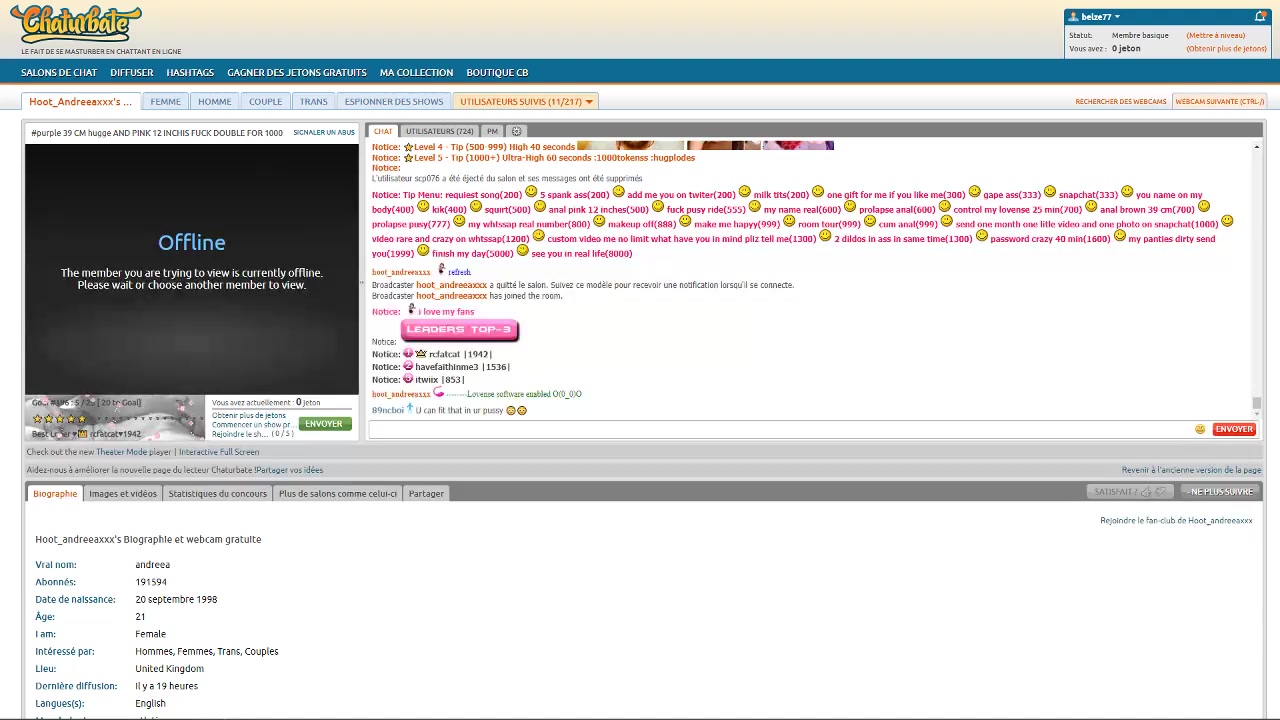Open the notifications bell icon
This screenshot has width=1280, height=720.
[x=1260, y=16]
